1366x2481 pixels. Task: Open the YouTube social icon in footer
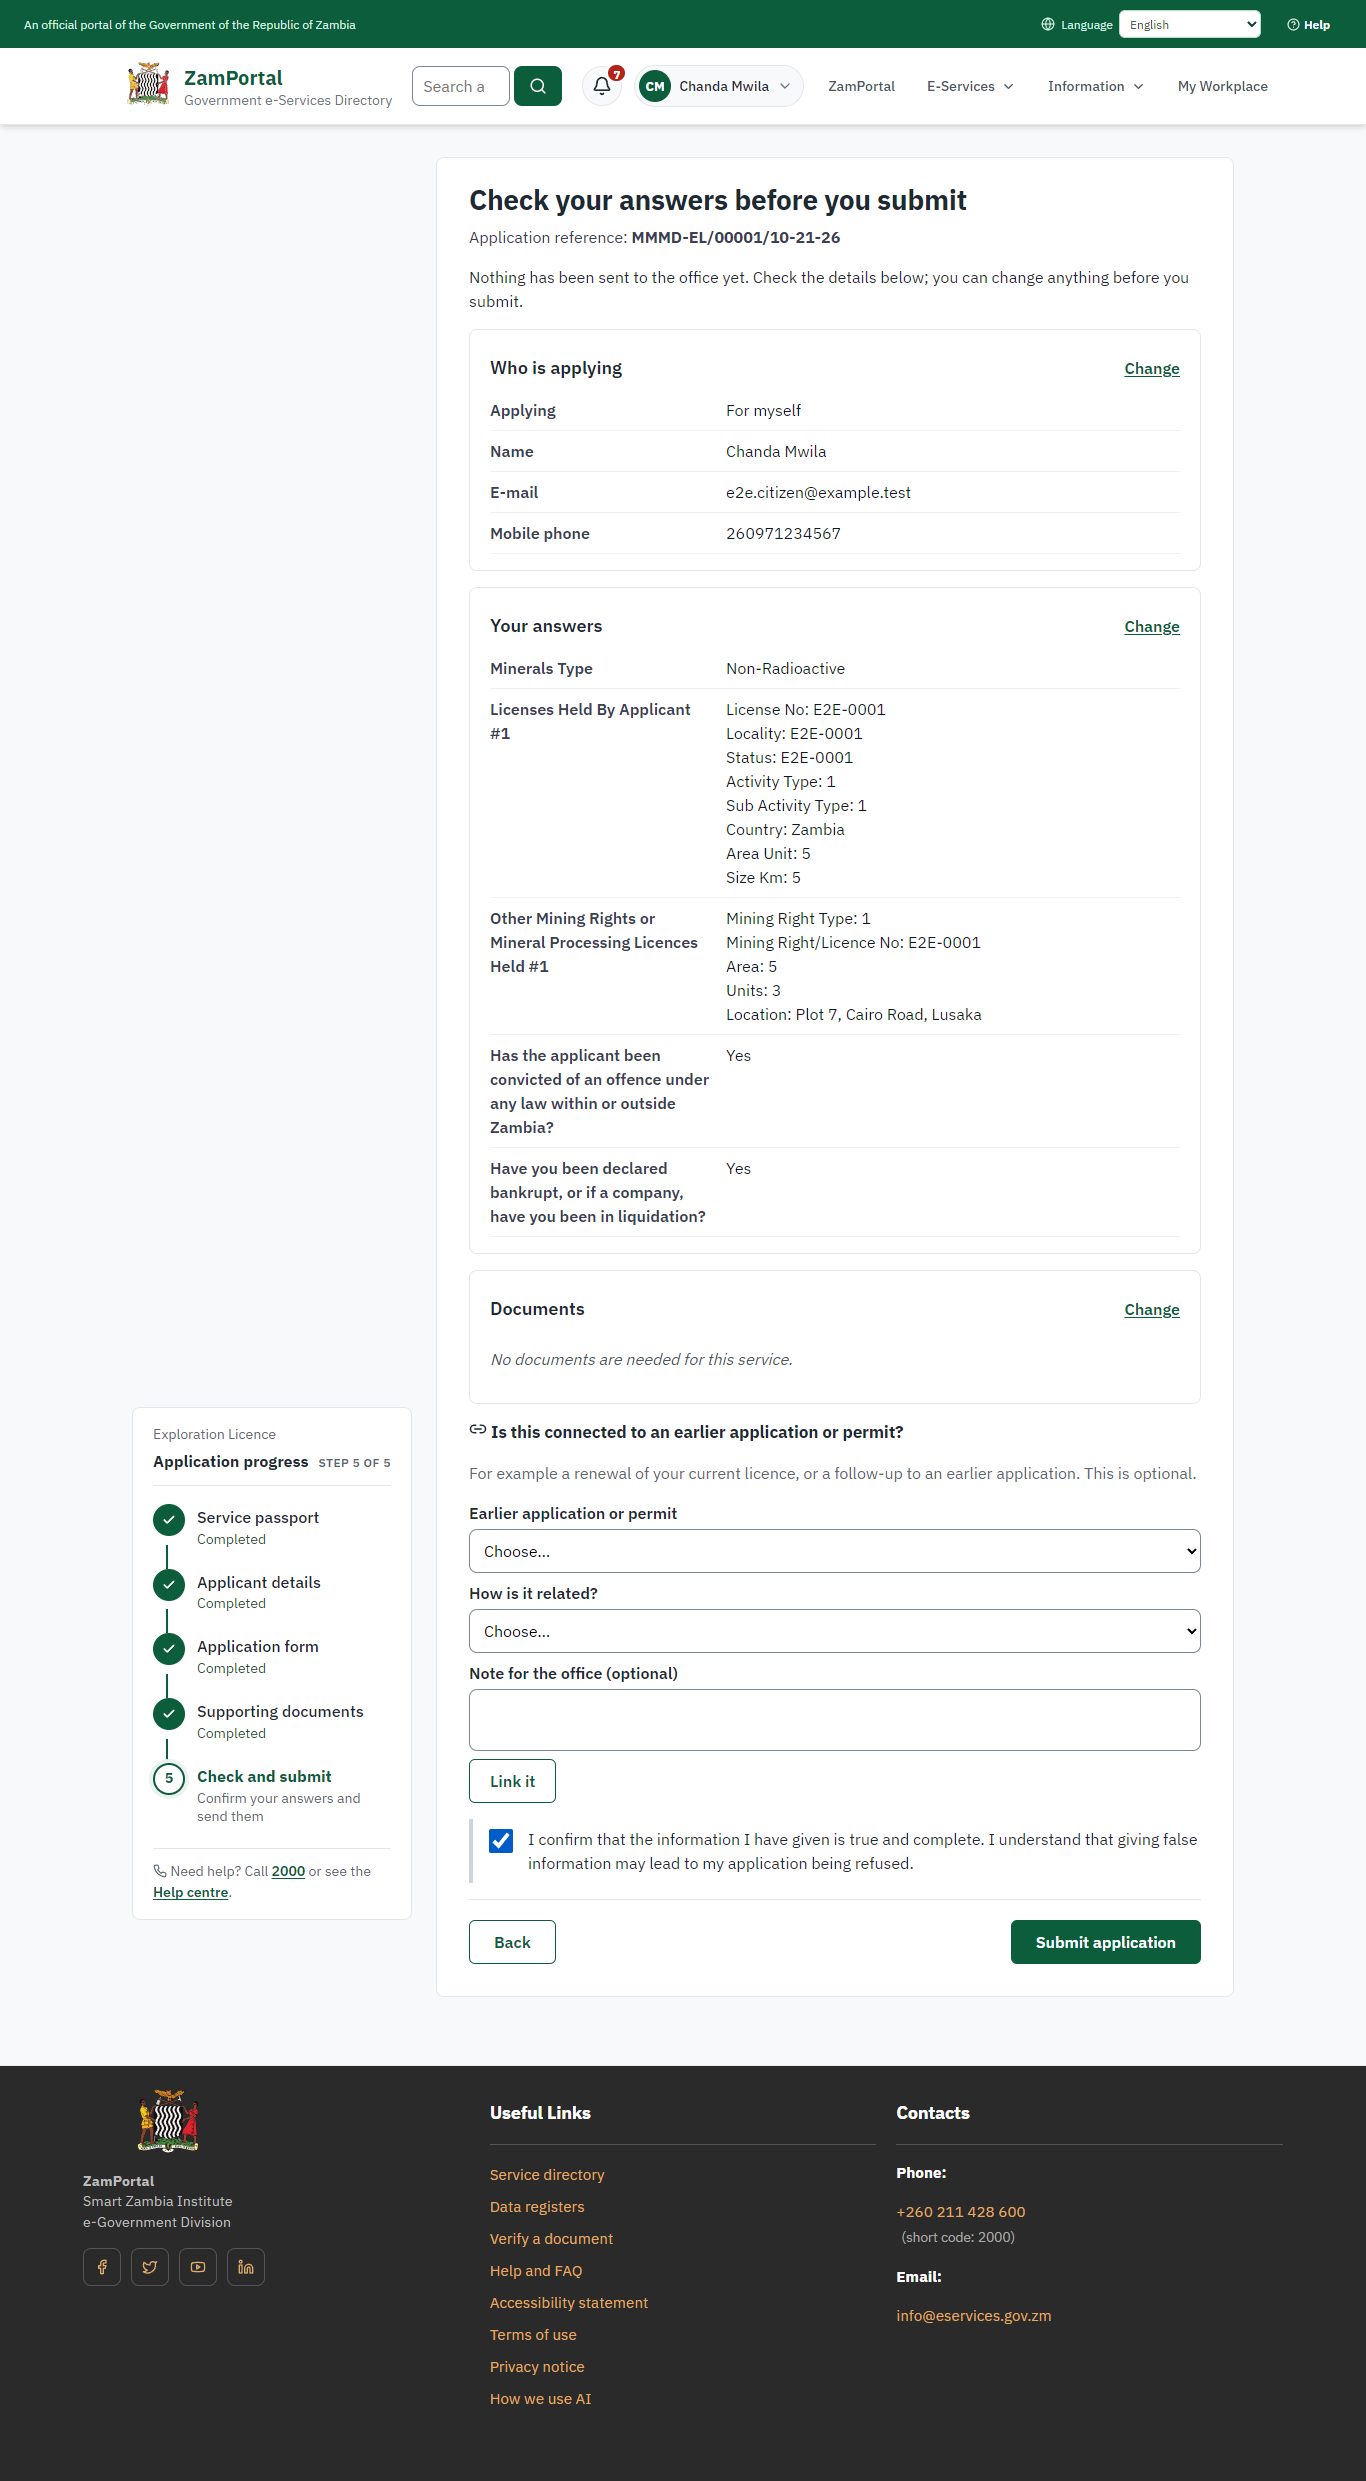198,2267
